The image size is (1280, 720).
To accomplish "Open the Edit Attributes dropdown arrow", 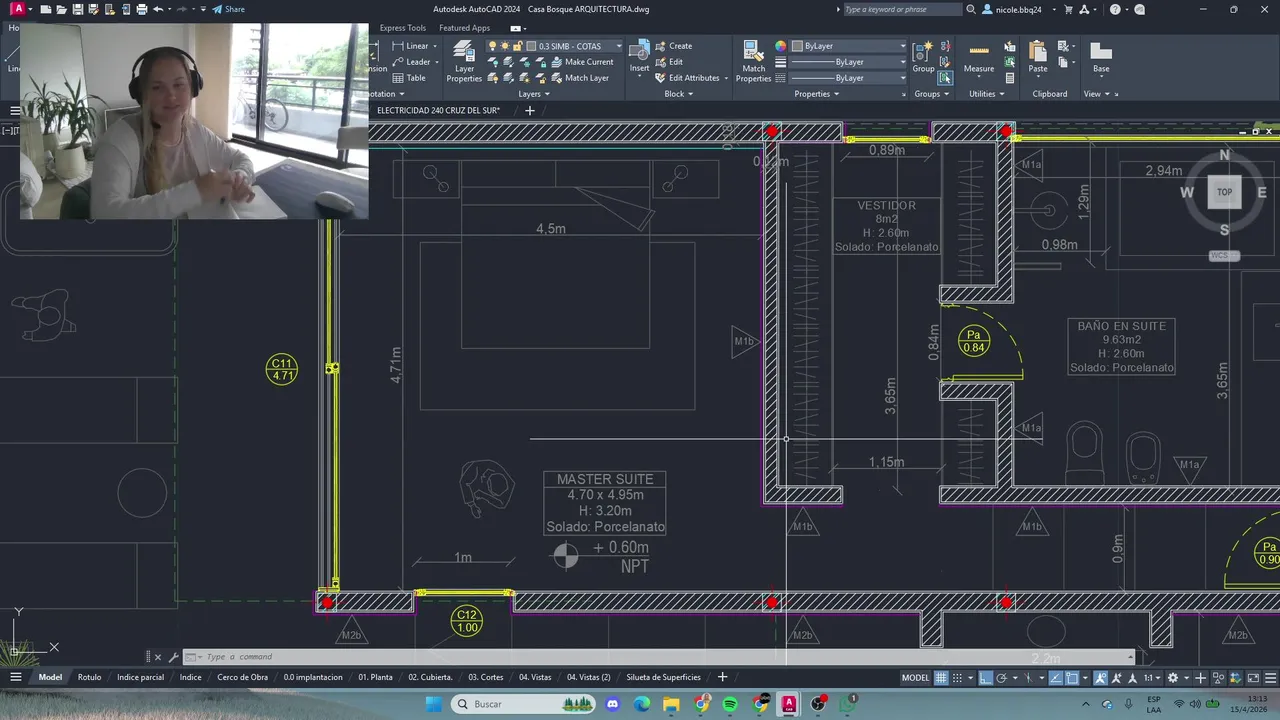I will tap(726, 78).
